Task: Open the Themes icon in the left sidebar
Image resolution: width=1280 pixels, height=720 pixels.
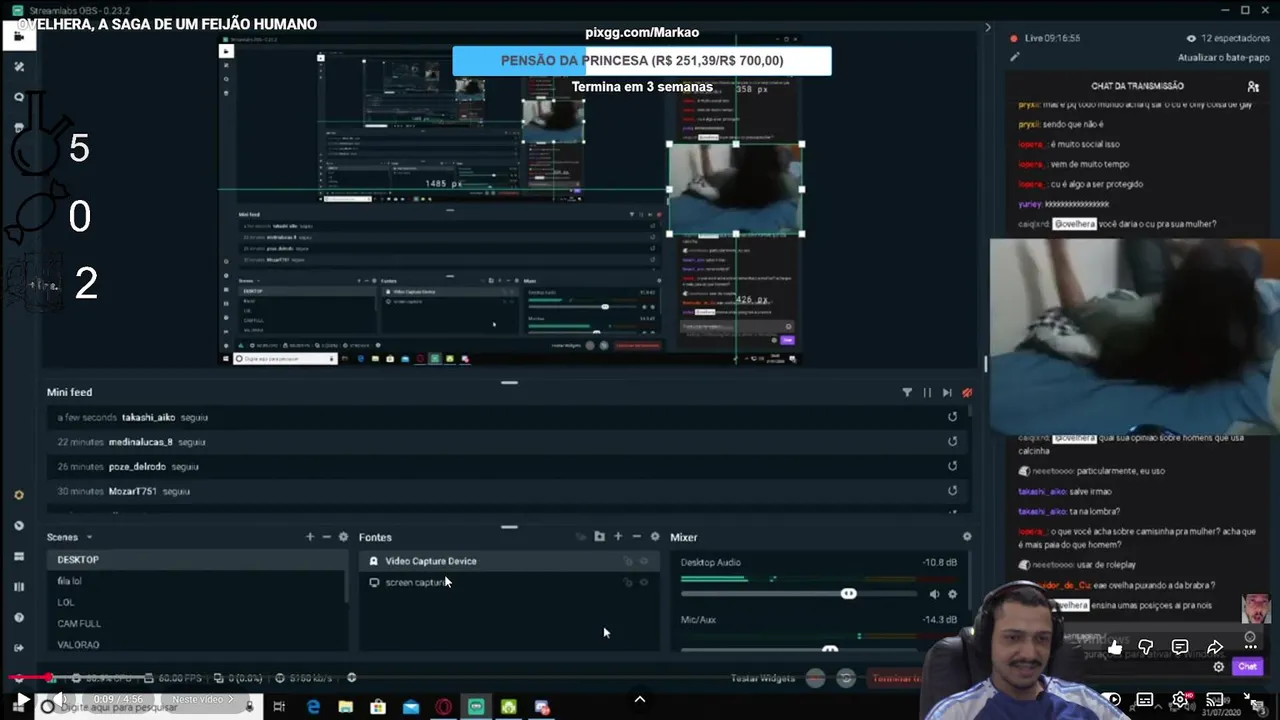Action: coord(19,66)
